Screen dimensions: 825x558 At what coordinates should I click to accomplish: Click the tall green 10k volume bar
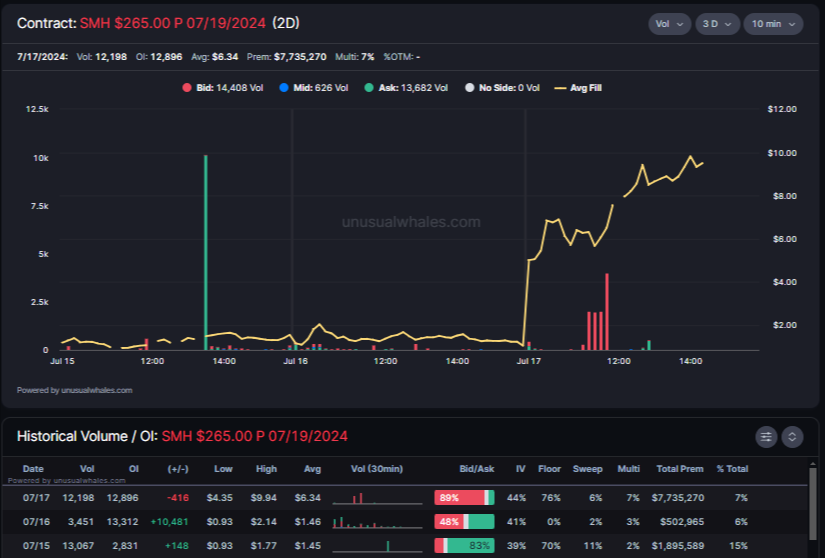[x=206, y=252]
